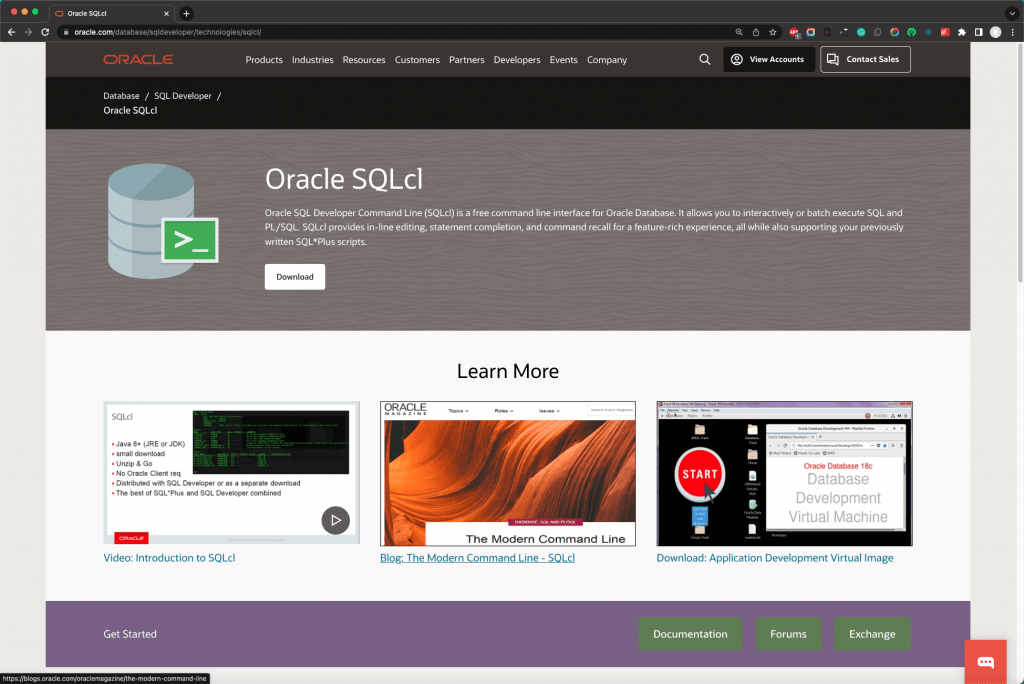Image resolution: width=1024 pixels, height=684 pixels.
Task: Open the Exchange button
Action: point(872,634)
